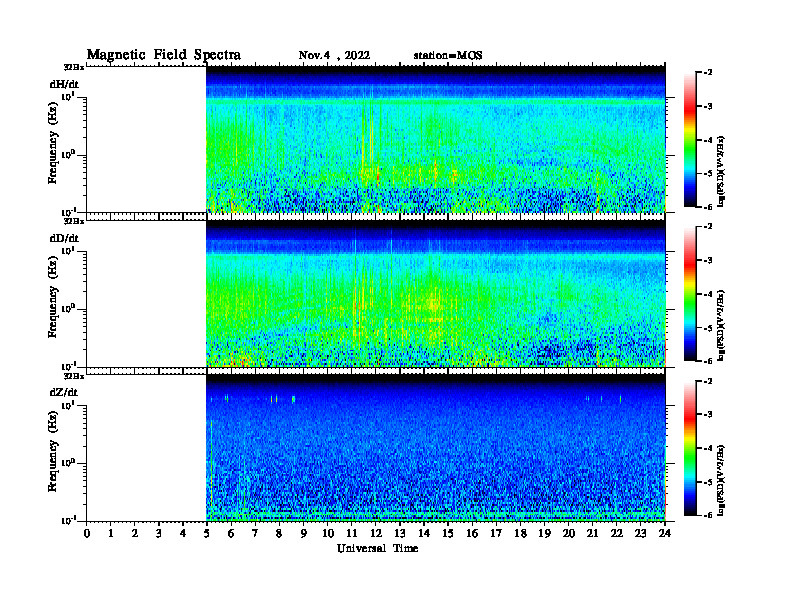The width and height of the screenshot is (792, 612).
Task: Click the "Nov.4 , 2022" date label
Action: [334, 56]
